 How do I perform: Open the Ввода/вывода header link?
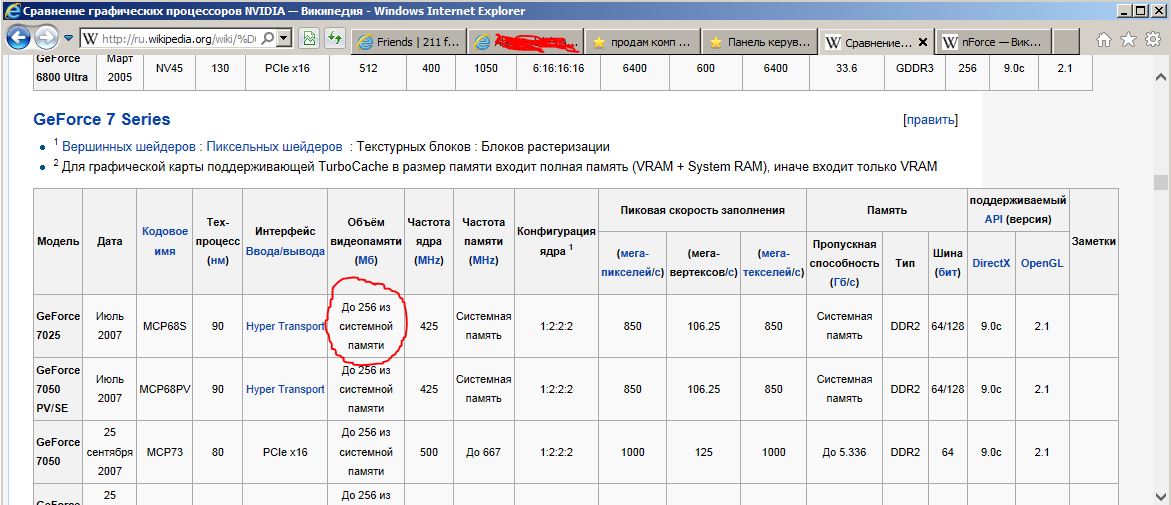(x=285, y=252)
